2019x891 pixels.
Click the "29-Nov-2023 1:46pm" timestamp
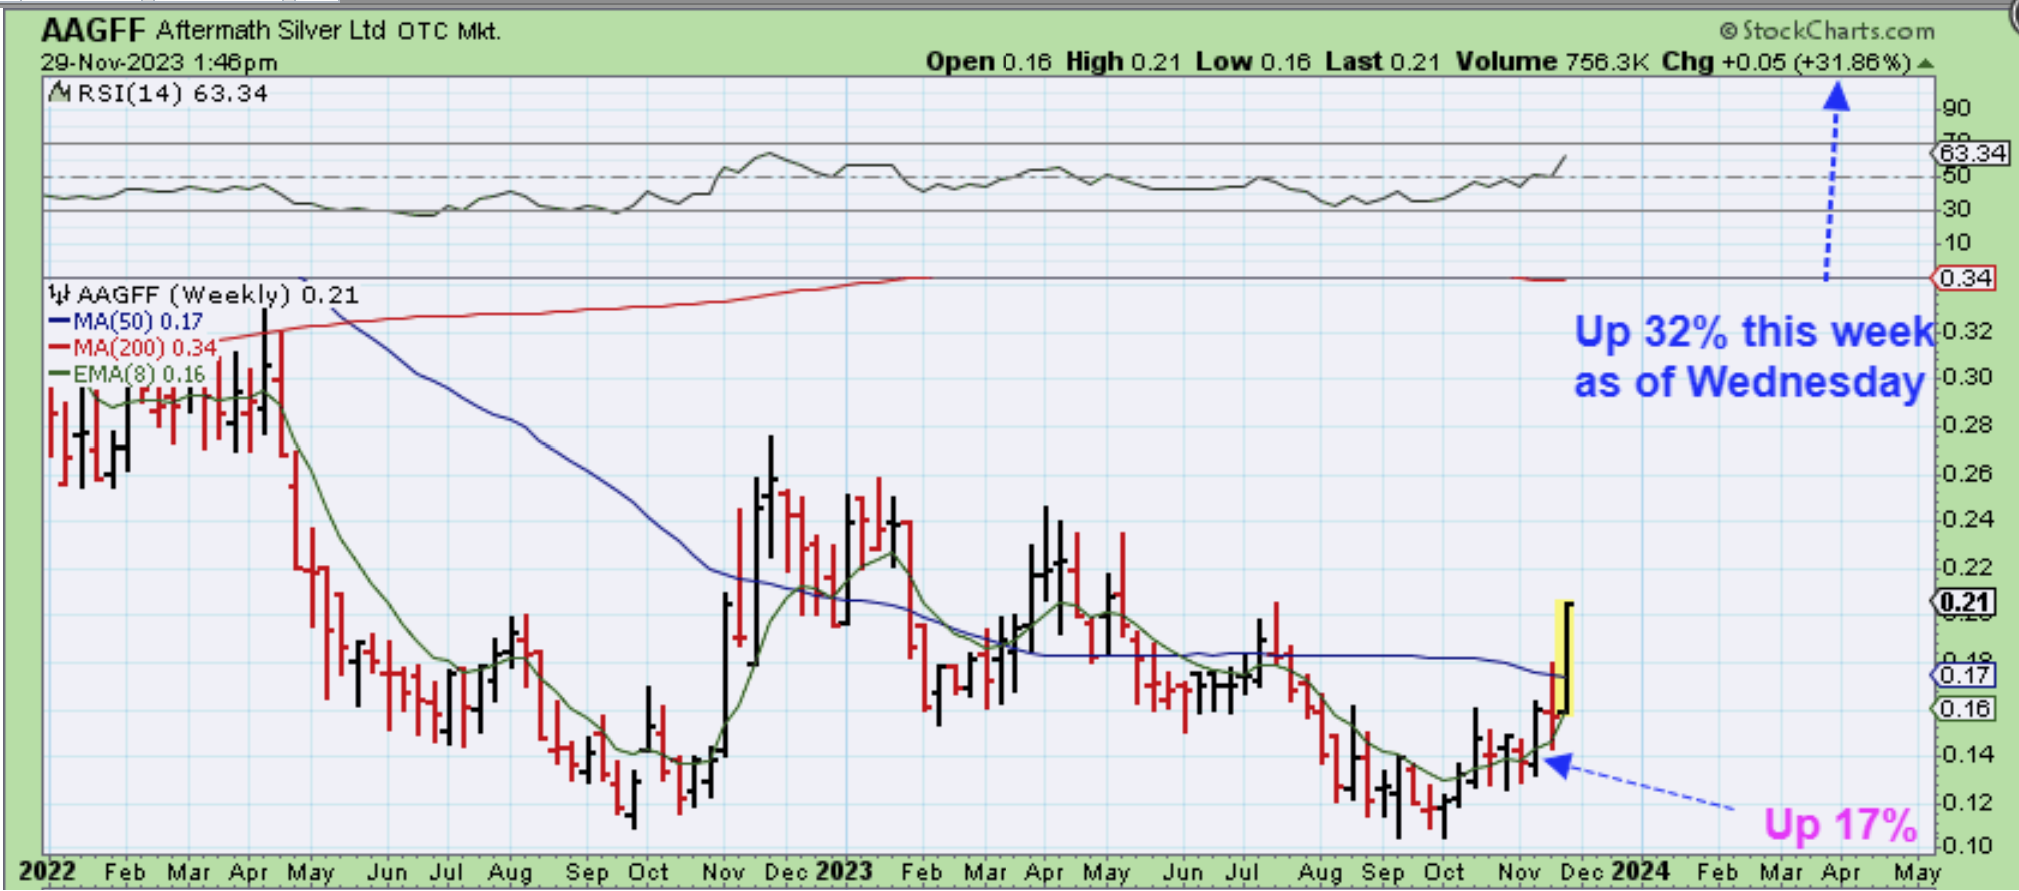(159, 62)
